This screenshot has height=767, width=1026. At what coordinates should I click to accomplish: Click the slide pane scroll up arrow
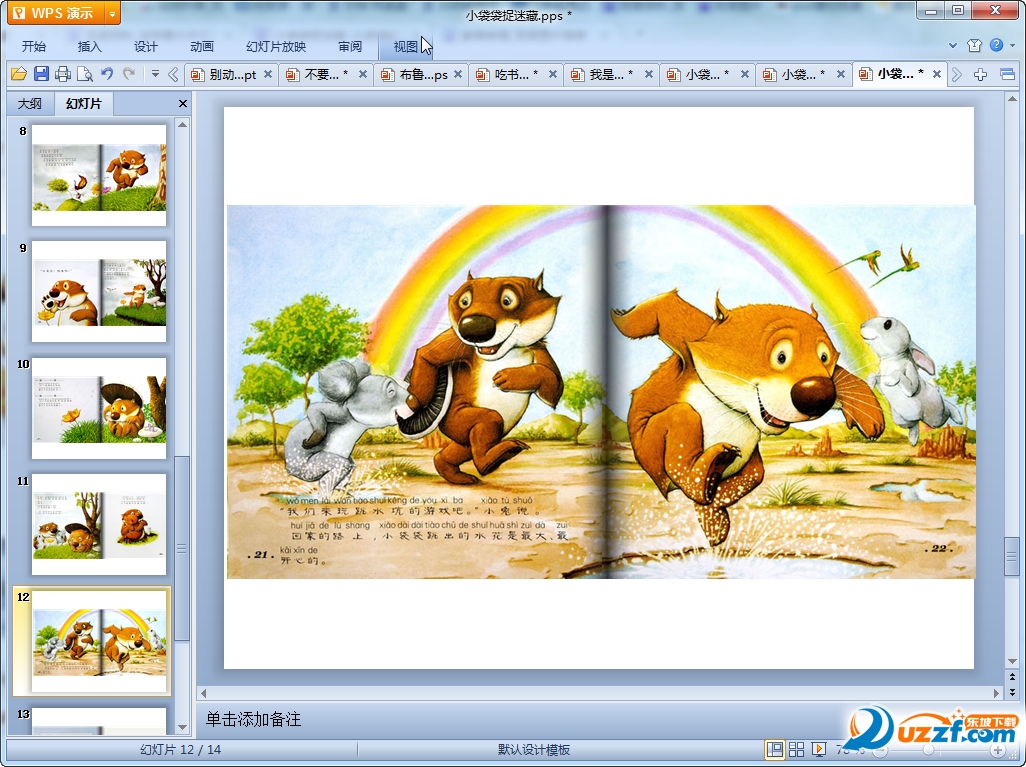[183, 124]
